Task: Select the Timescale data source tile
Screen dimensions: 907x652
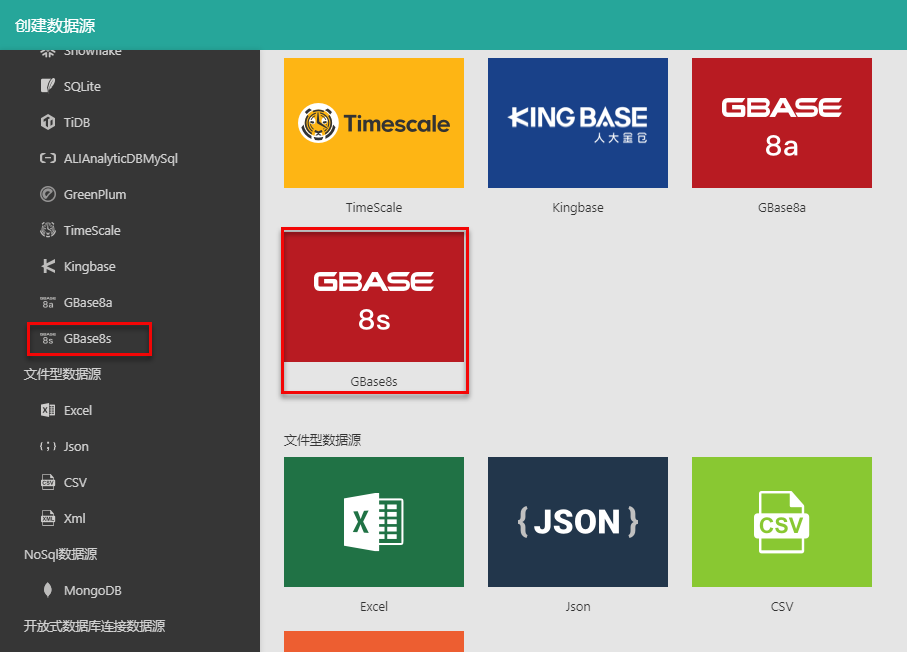Action: (x=374, y=123)
